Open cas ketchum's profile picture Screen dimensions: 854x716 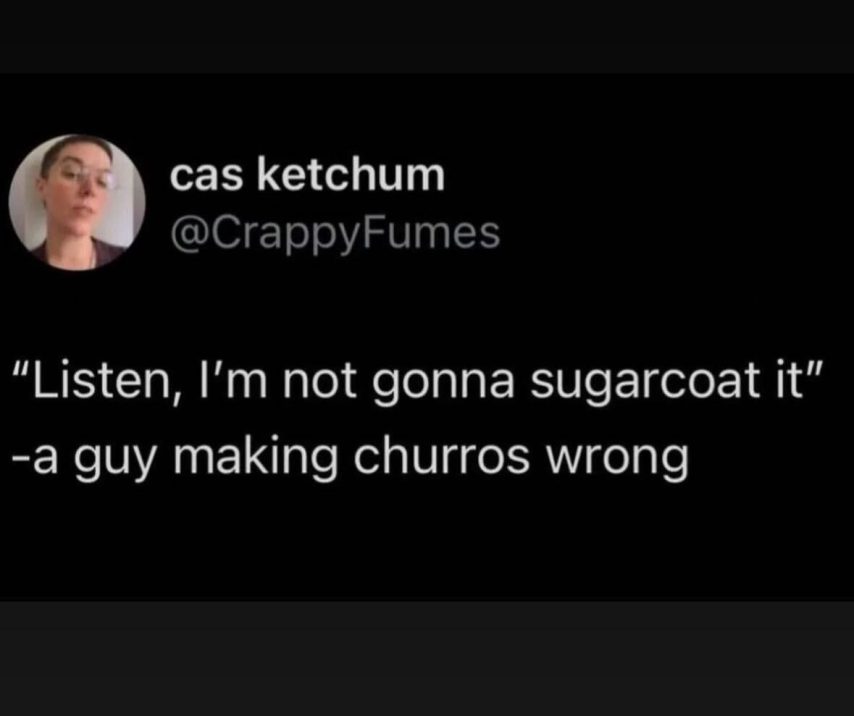click(x=77, y=202)
